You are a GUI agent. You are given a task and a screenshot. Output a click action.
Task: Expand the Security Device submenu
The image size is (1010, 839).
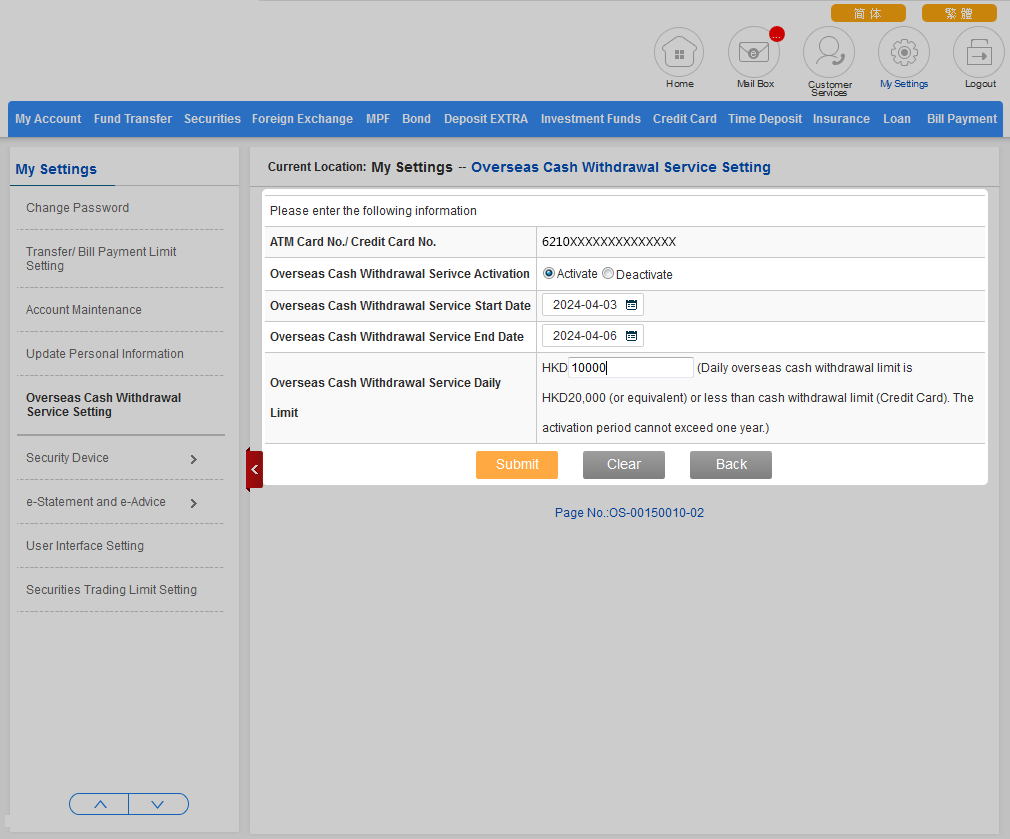click(193, 459)
